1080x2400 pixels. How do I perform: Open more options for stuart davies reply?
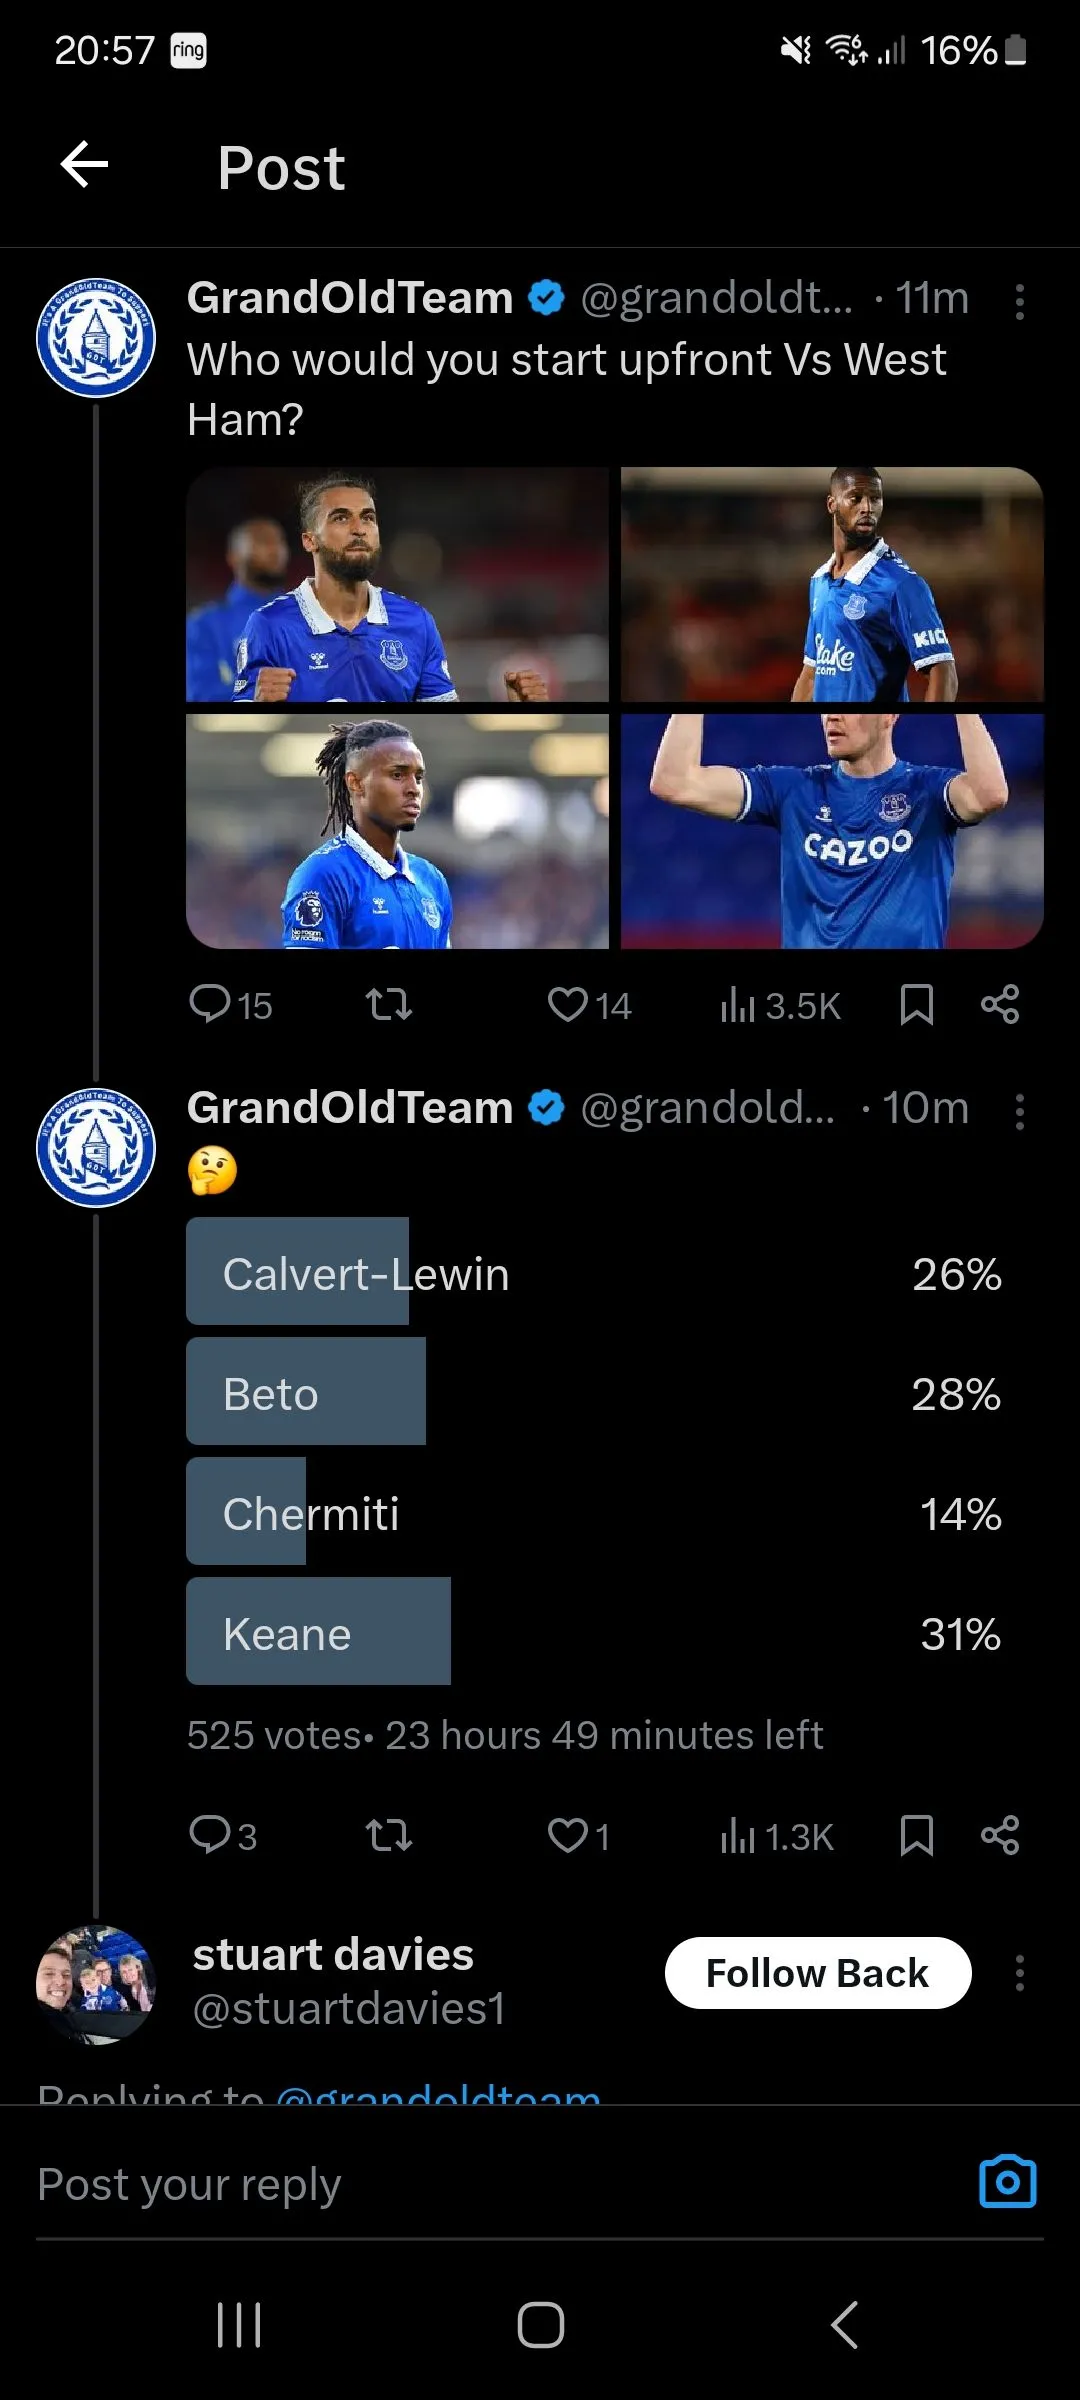[1019, 1973]
